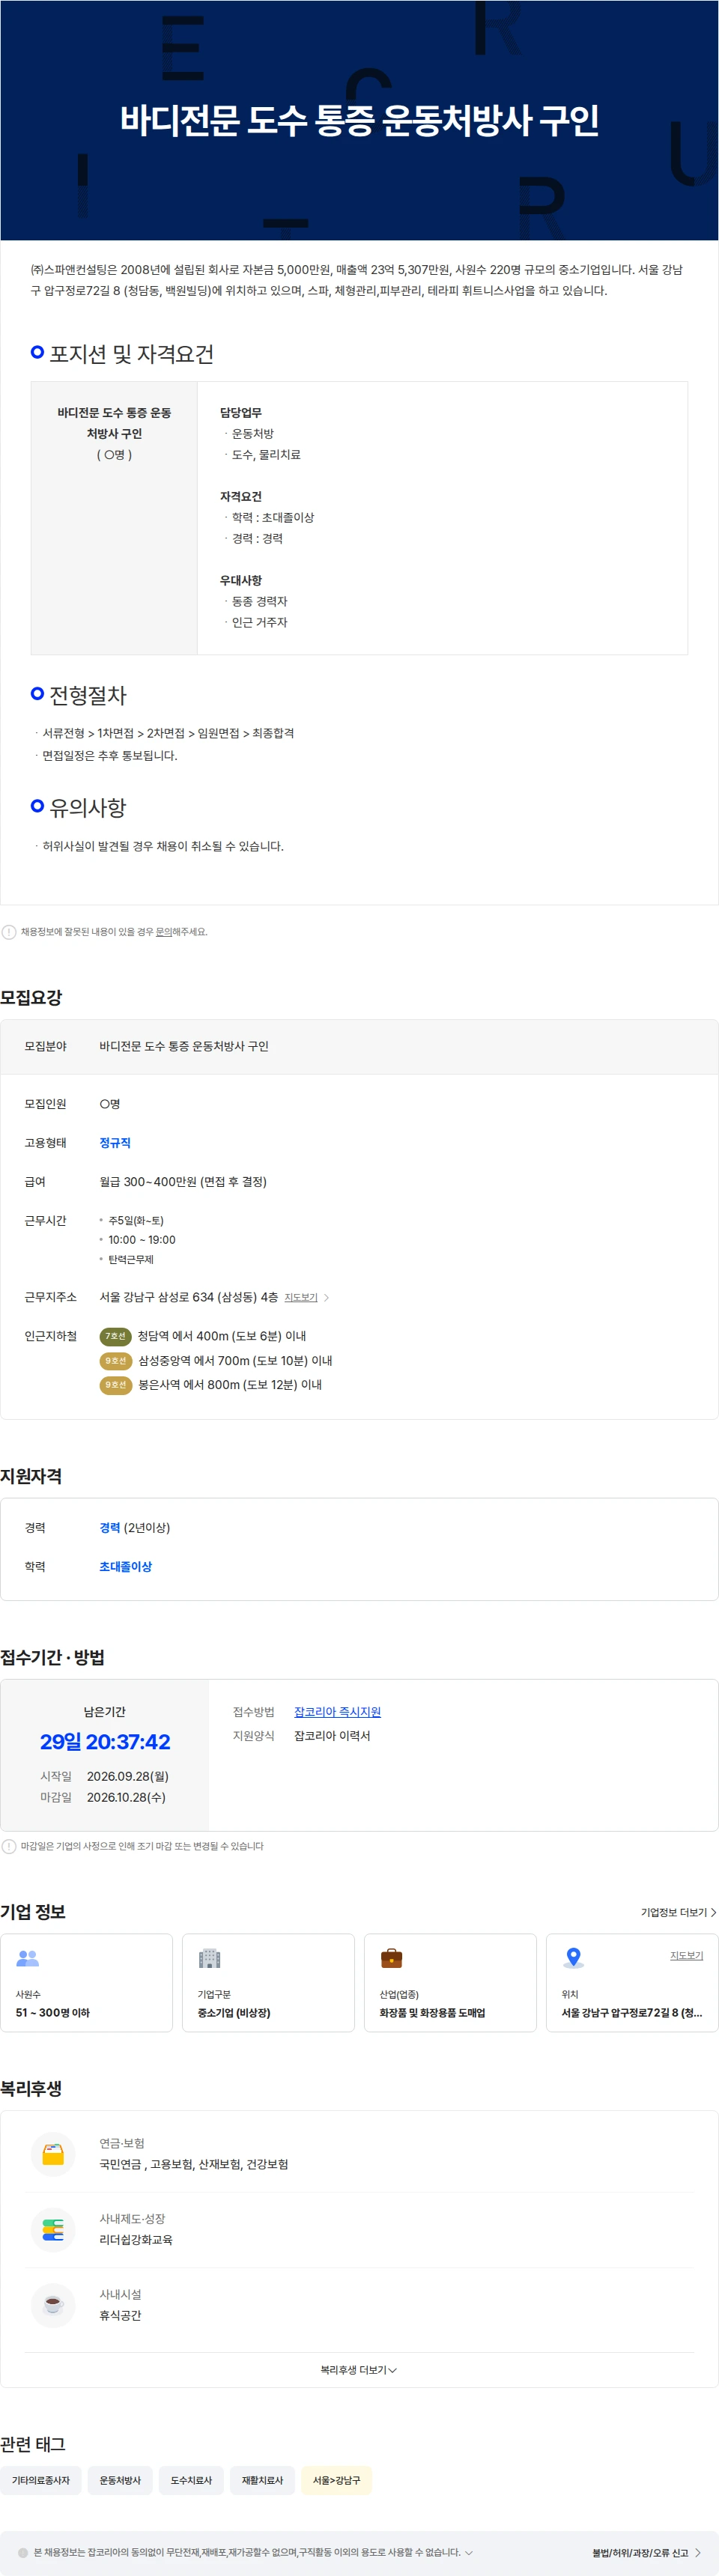
Task: Click the 7호선 subway line badge
Action: [116, 1336]
